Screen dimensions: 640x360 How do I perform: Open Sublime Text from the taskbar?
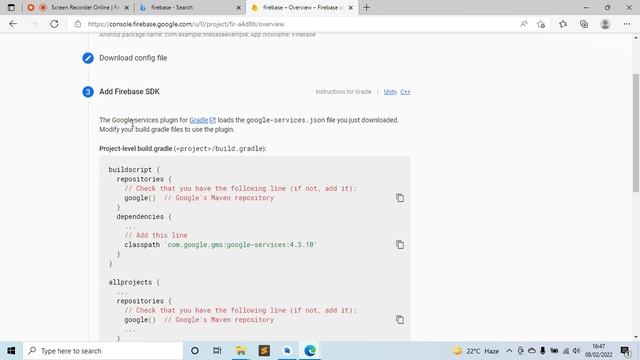[x=264, y=351]
